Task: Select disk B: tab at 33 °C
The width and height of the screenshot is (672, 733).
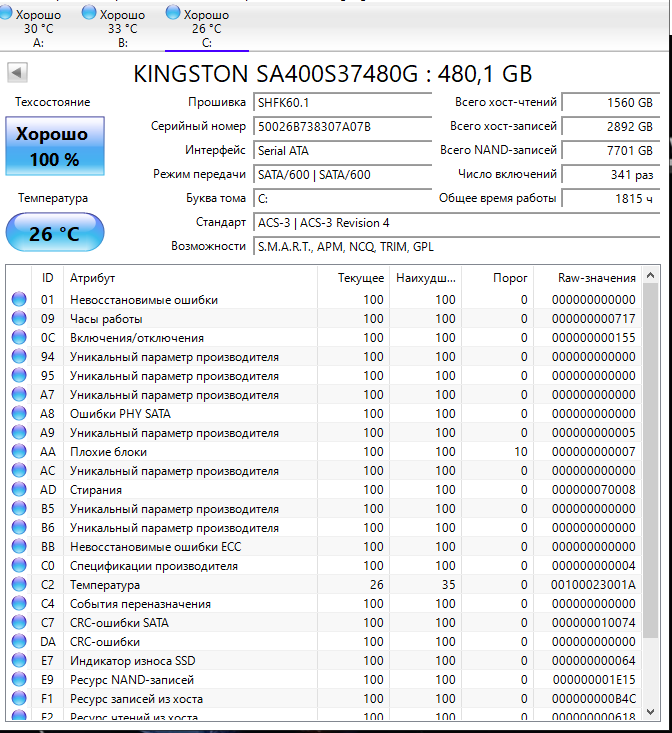Action: (x=122, y=28)
